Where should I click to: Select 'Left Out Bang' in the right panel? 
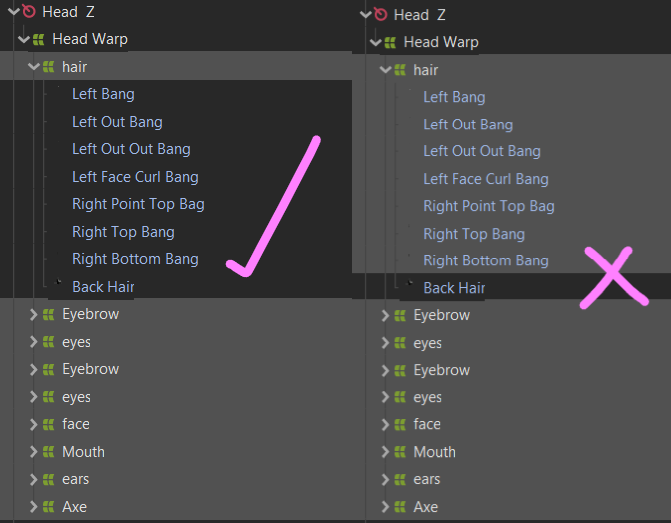[468, 125]
